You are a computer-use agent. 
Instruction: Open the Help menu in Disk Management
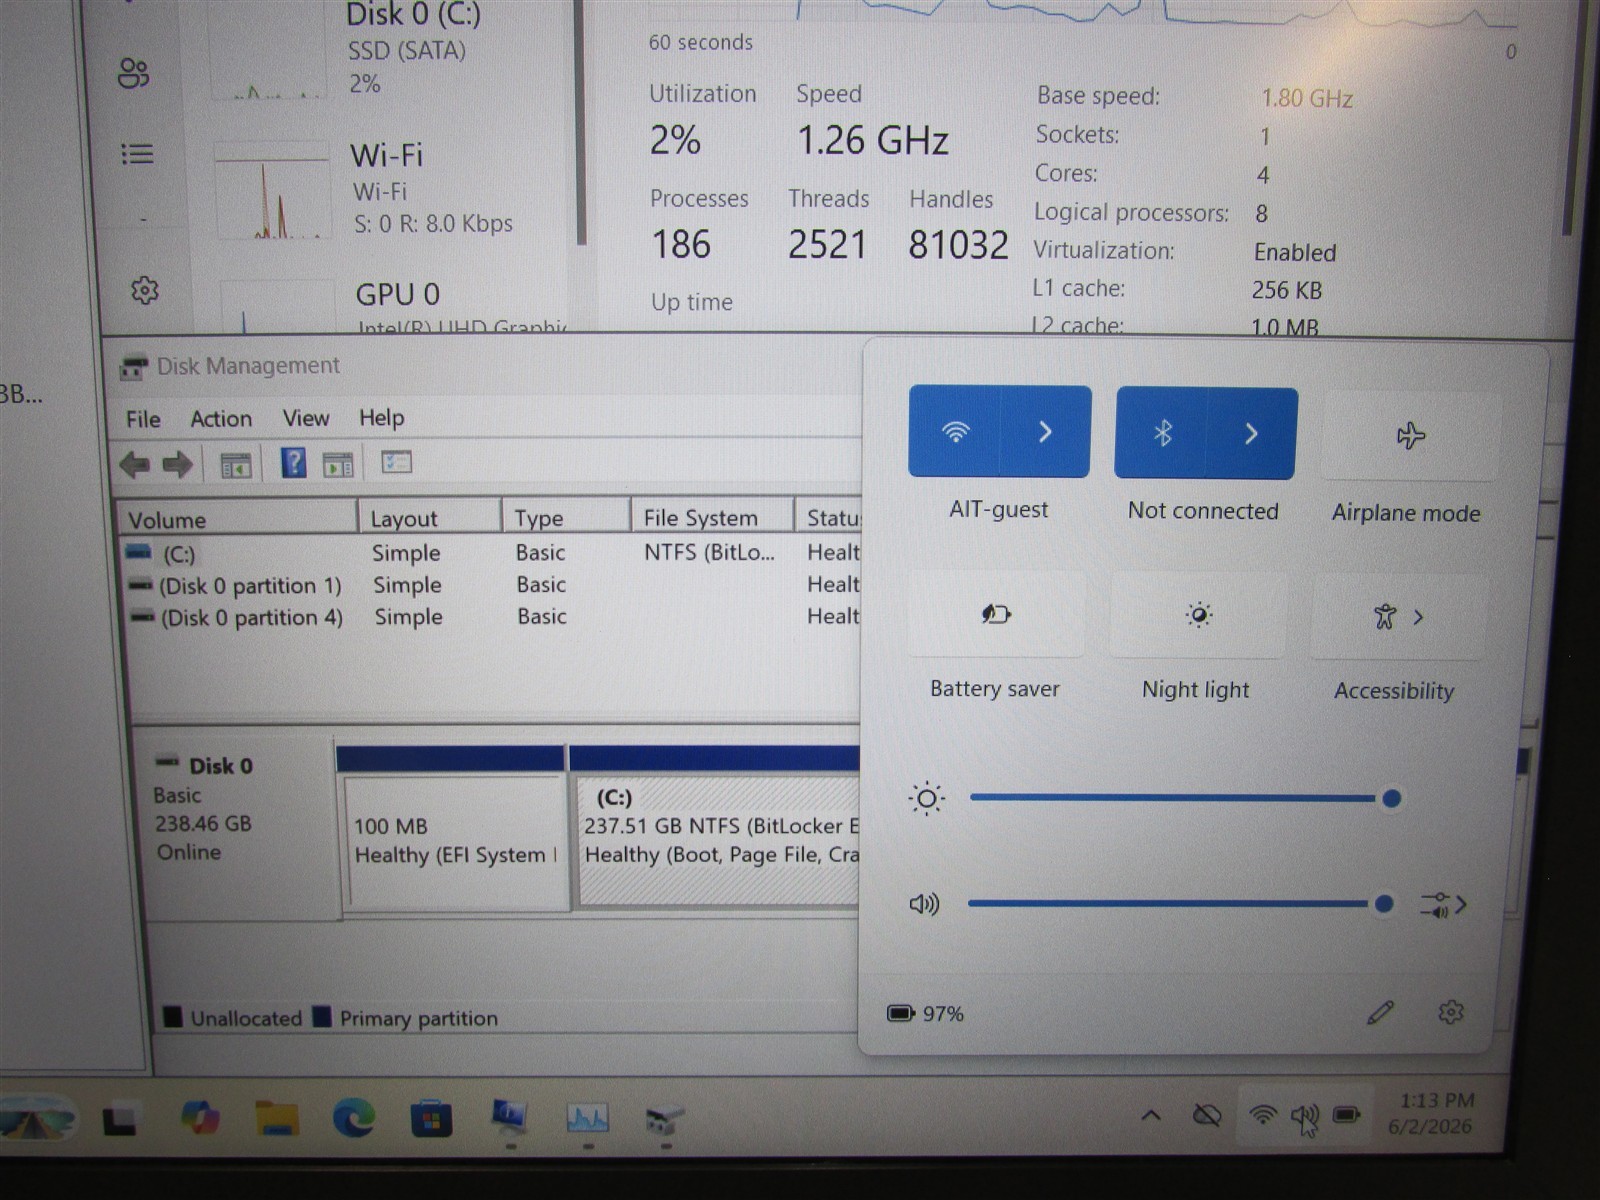click(x=381, y=418)
